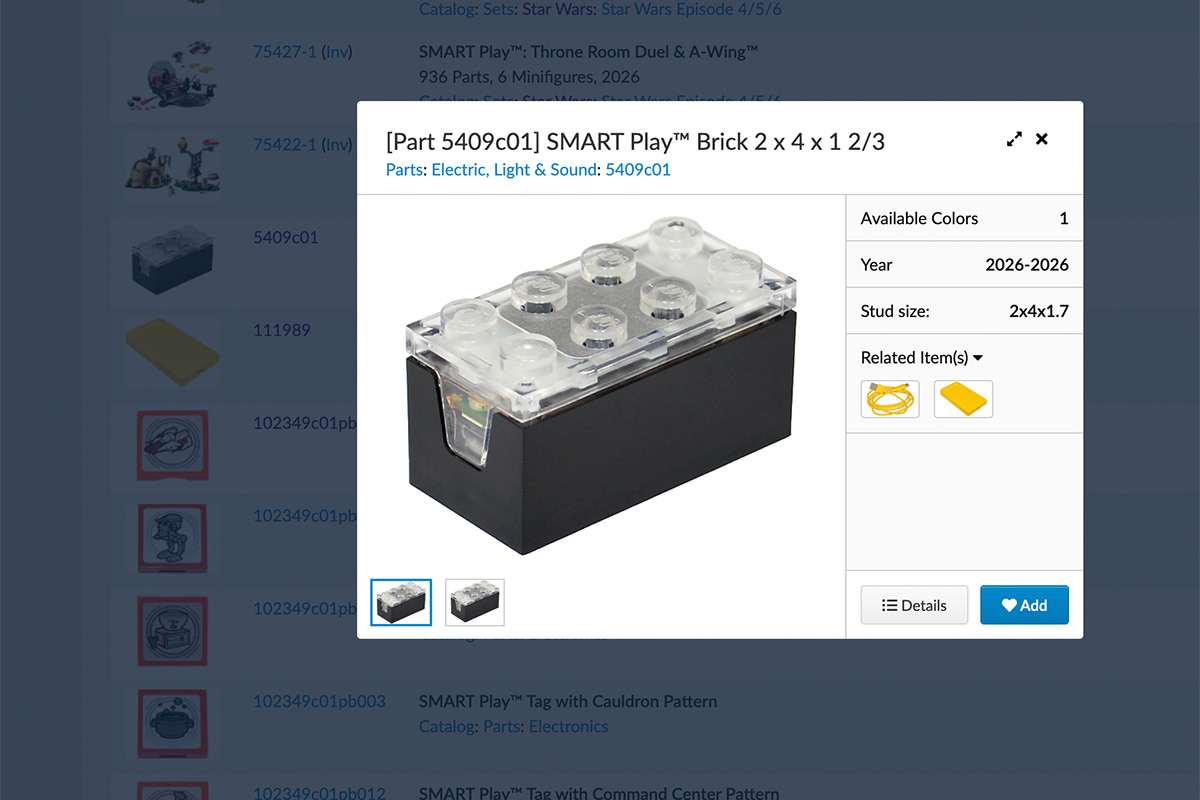This screenshot has height=800, width=1200.
Task: Select the second brick image thumbnail
Action: (x=475, y=602)
